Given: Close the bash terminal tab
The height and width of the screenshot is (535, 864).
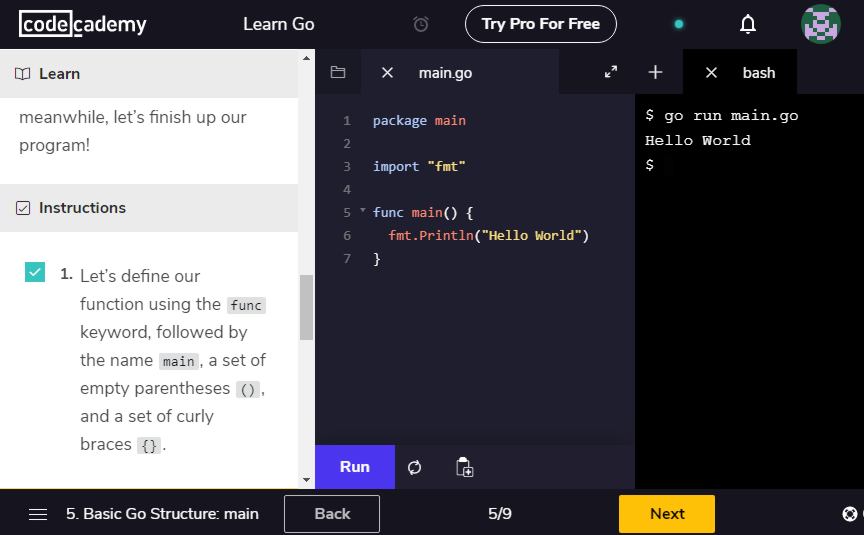Looking at the screenshot, I should tap(711, 73).
